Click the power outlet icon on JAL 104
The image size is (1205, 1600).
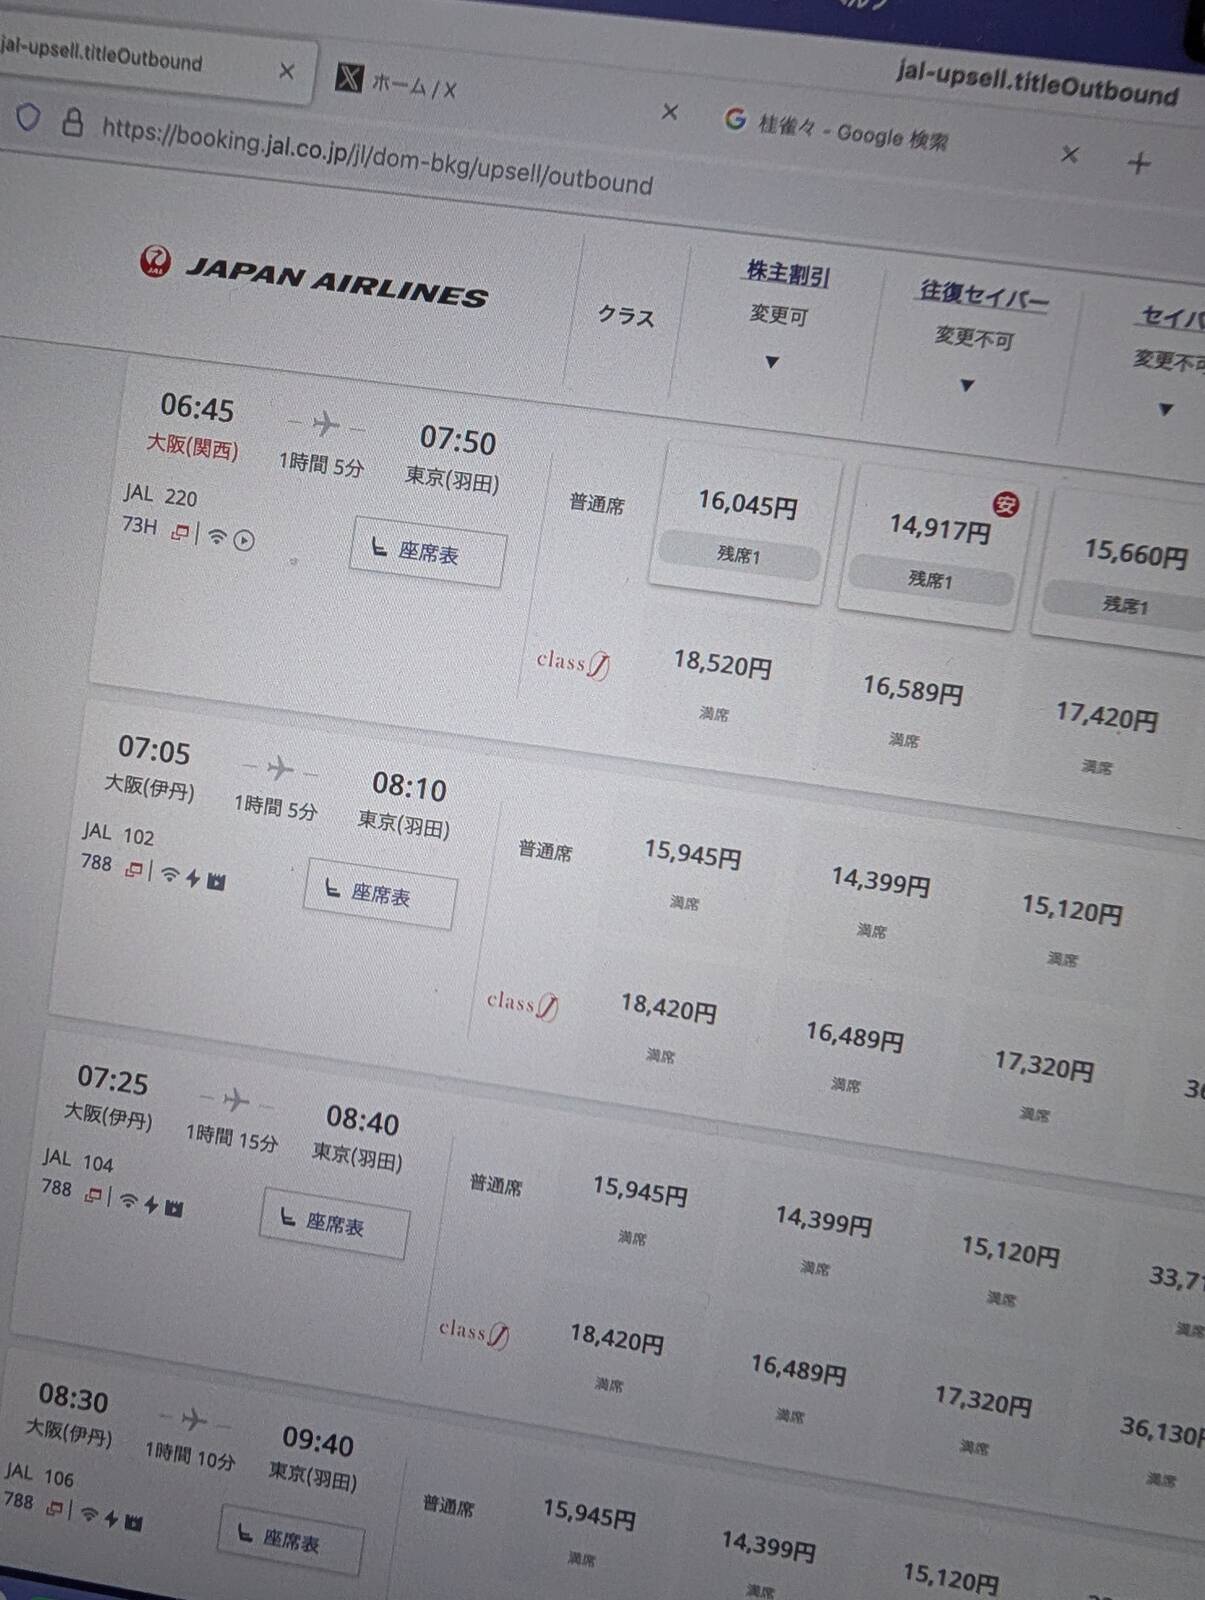(x=151, y=1204)
